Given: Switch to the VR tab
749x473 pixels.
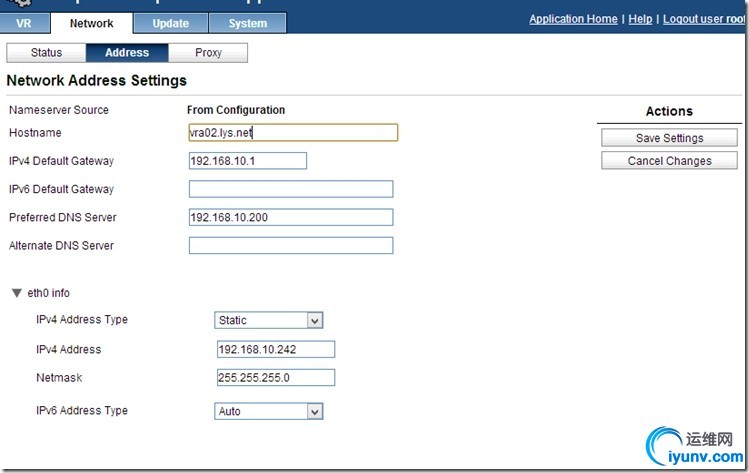Looking at the screenshot, I should click(25, 23).
